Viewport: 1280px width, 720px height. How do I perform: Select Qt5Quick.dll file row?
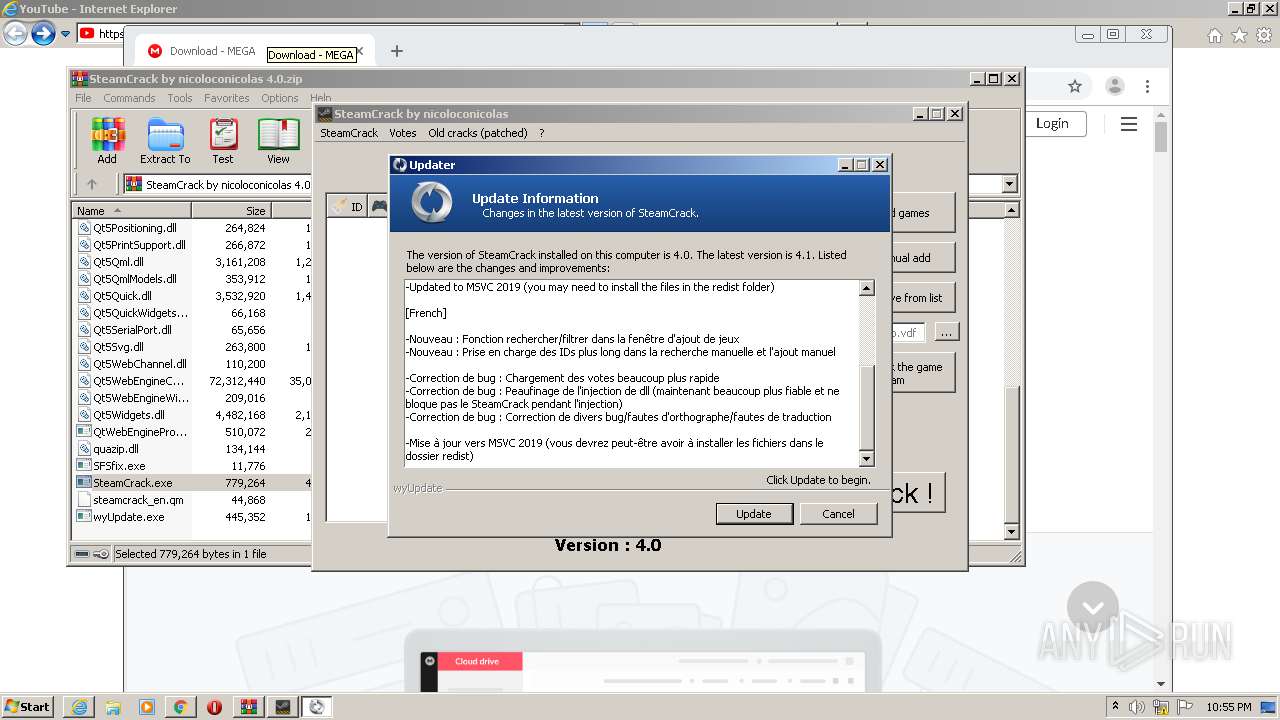193,296
